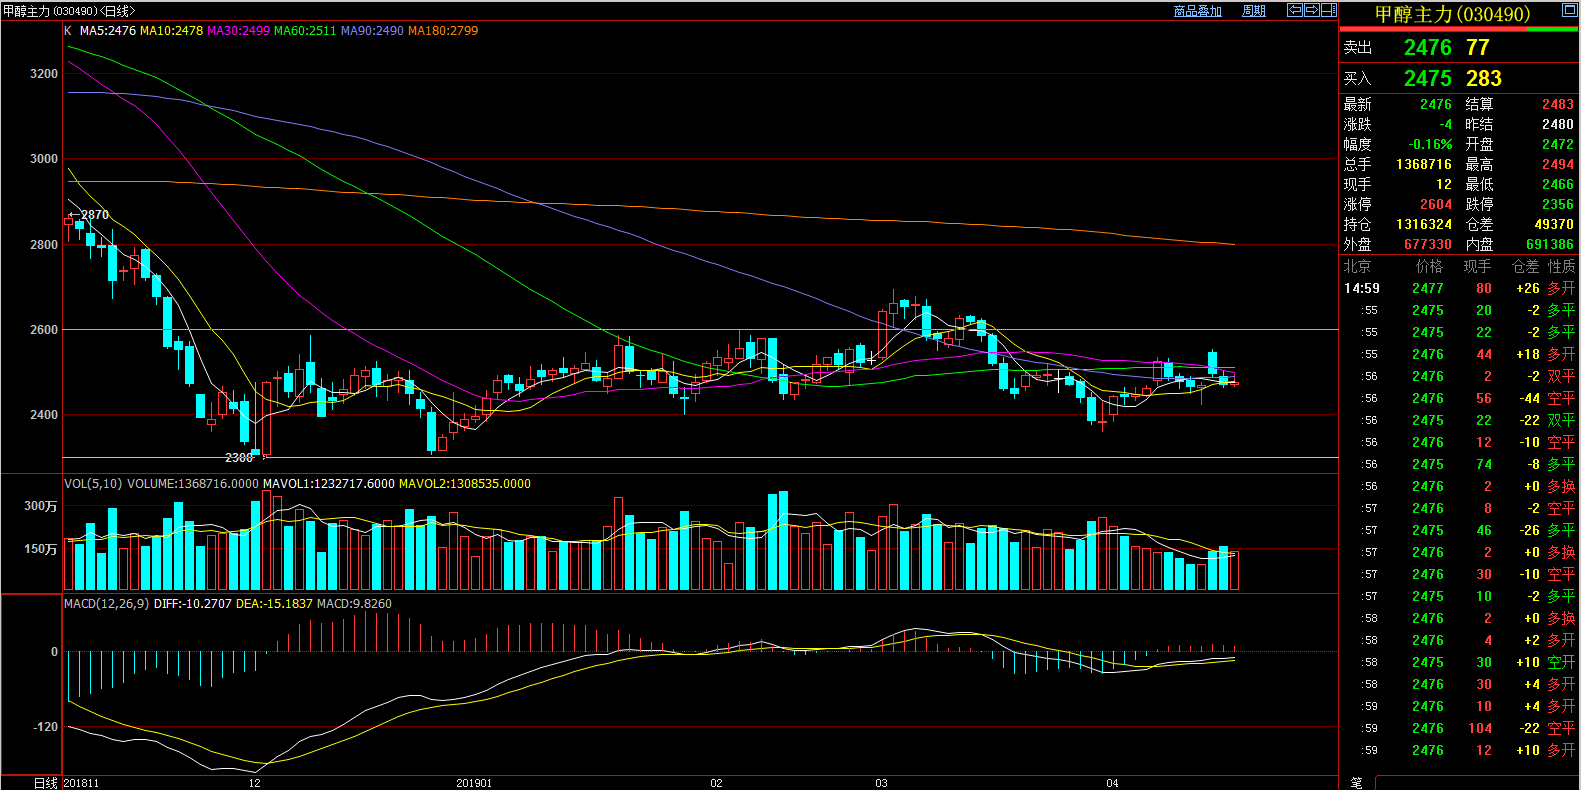The width and height of the screenshot is (1581, 790).
Task: Click the 300万 volume axis label
Action: coord(41,506)
